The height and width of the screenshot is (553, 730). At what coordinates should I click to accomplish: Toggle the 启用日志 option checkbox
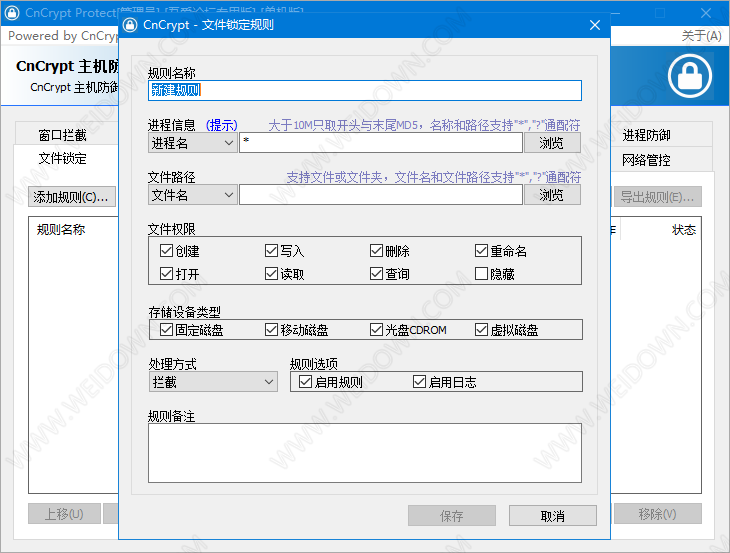pyautogui.click(x=419, y=382)
